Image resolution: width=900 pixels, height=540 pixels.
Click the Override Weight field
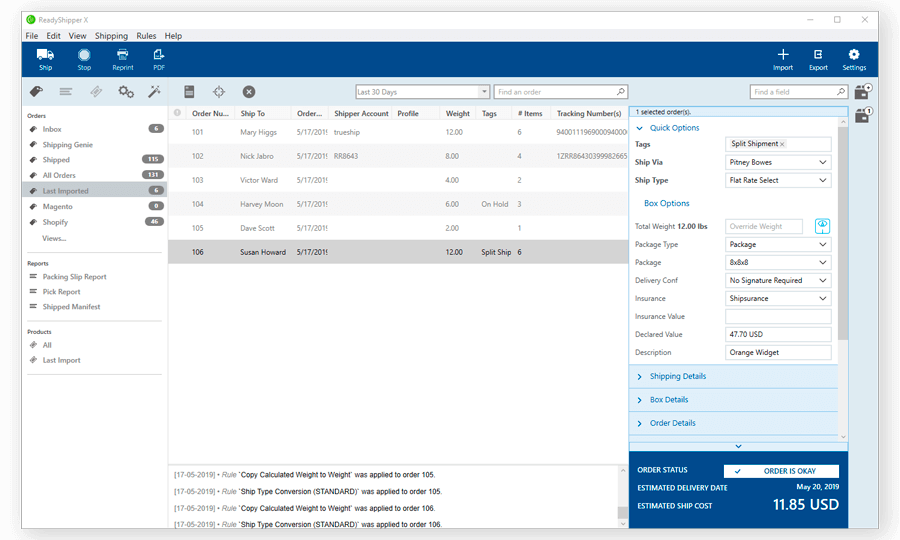[763, 226]
